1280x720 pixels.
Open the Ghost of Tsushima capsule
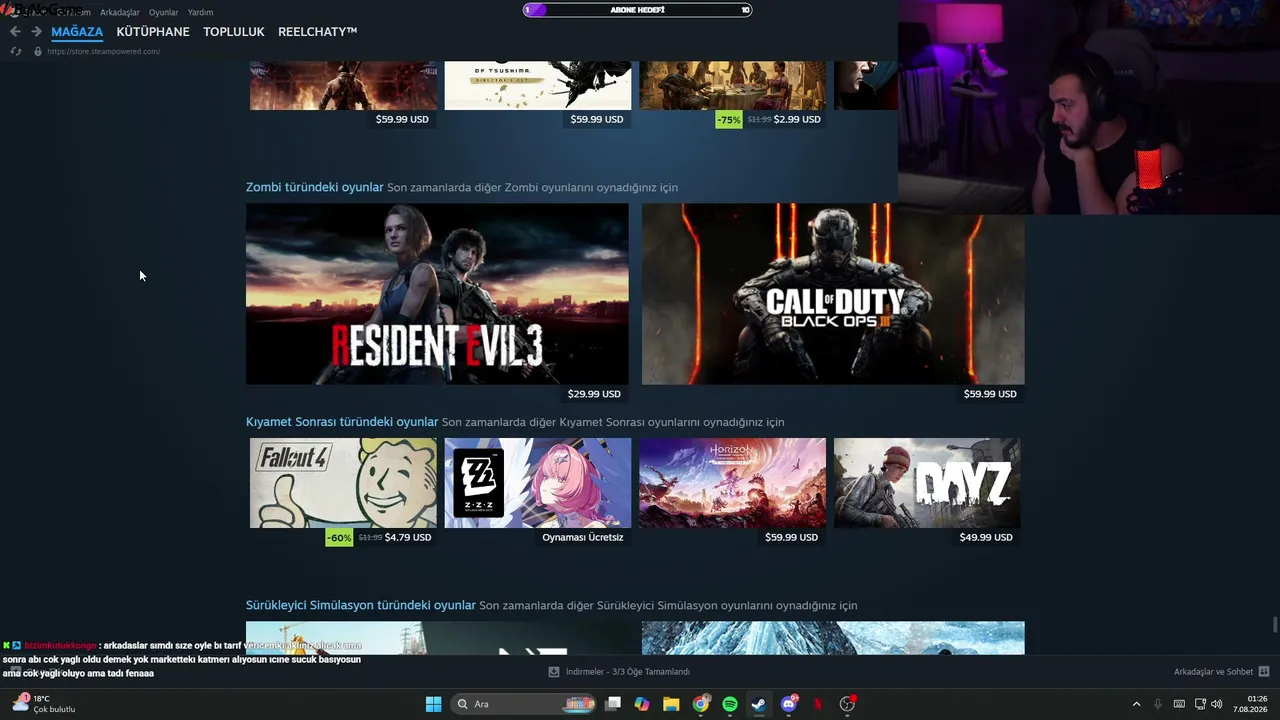(x=538, y=85)
